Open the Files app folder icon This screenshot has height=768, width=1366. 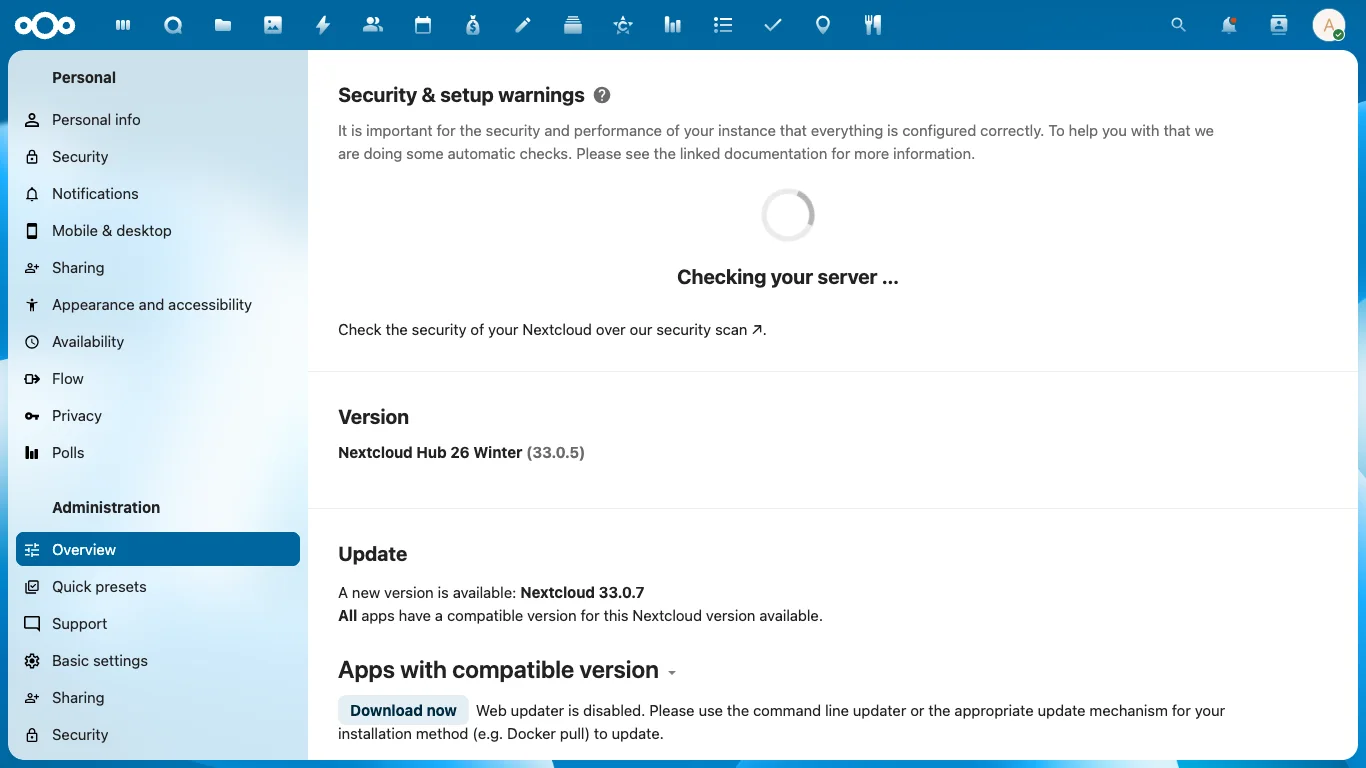tap(223, 25)
